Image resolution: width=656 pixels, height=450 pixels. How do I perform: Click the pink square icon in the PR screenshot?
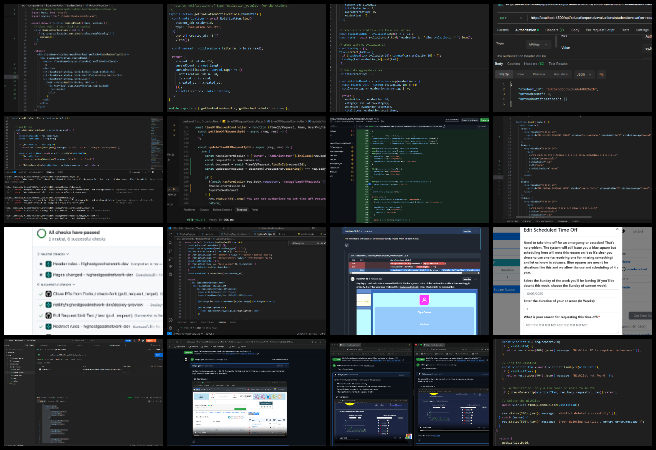coord(424,298)
